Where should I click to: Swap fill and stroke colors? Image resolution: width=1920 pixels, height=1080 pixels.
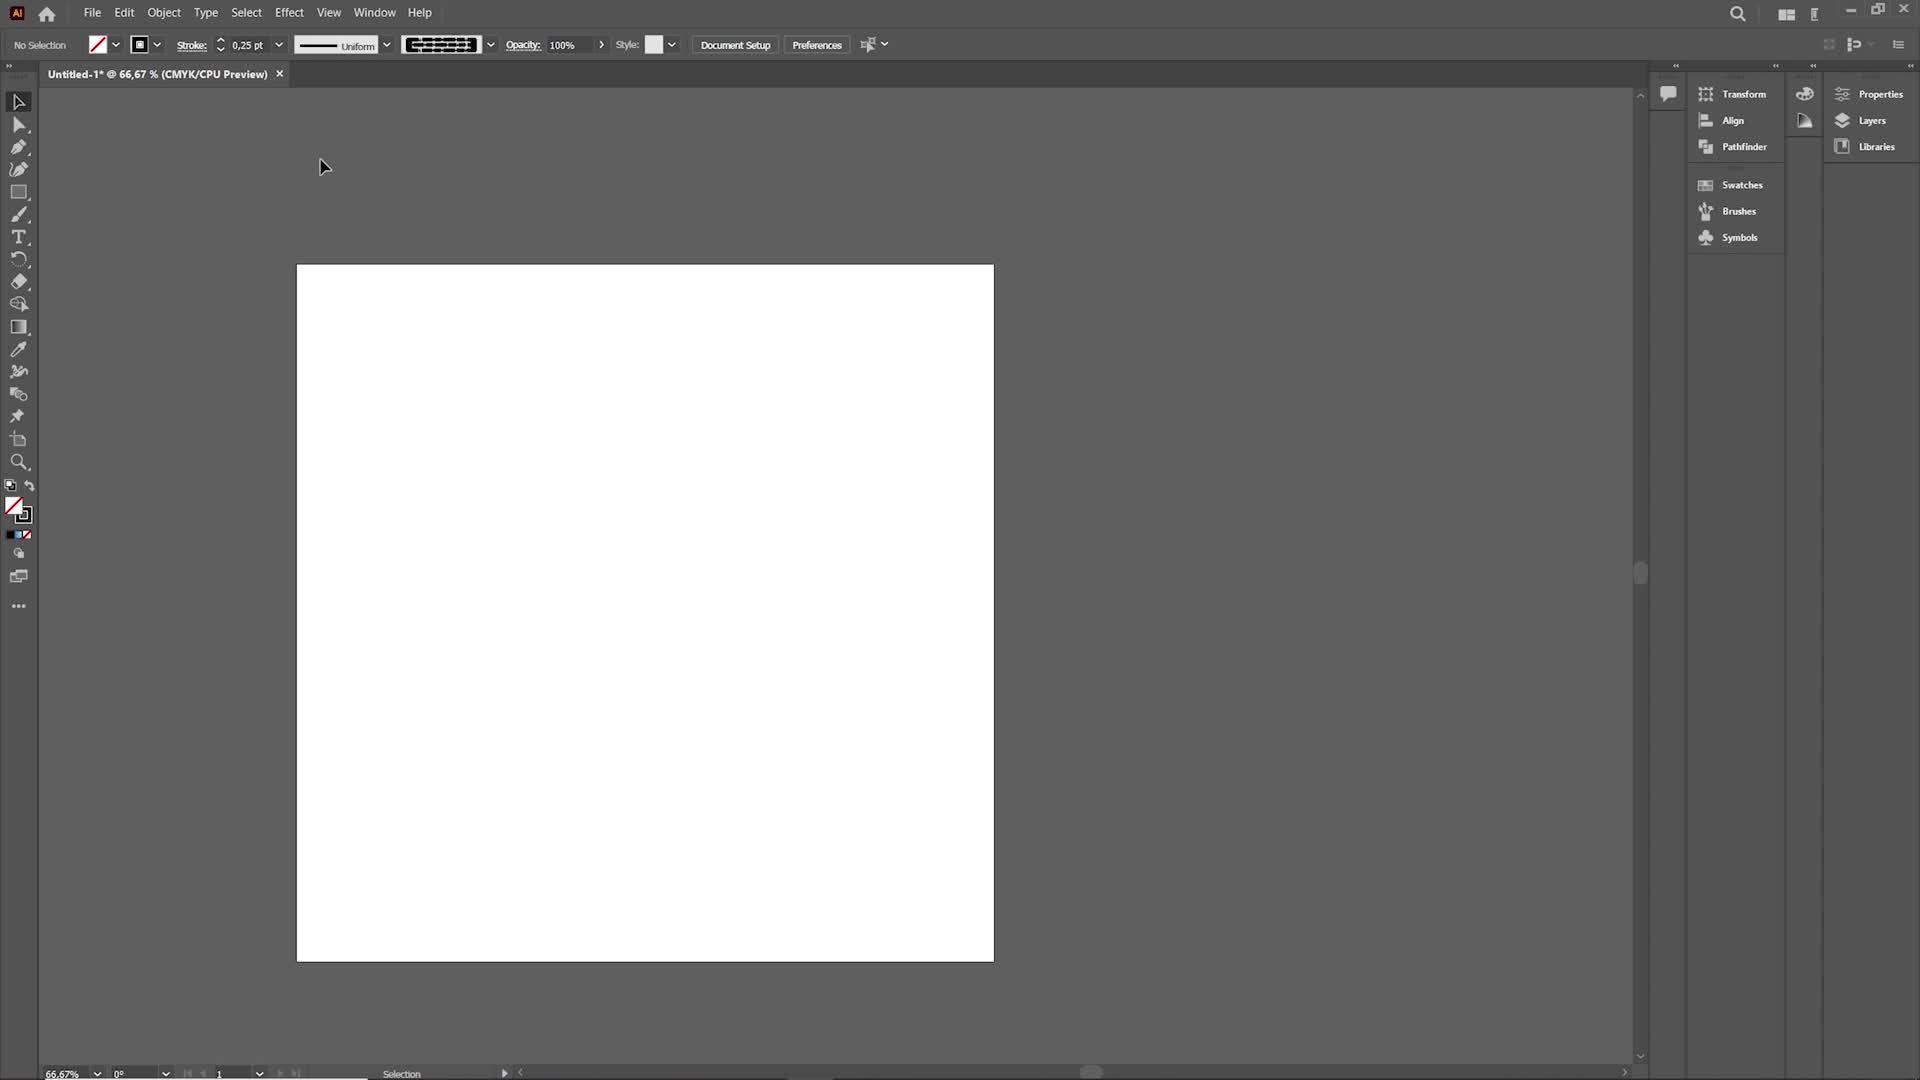pyautogui.click(x=30, y=486)
